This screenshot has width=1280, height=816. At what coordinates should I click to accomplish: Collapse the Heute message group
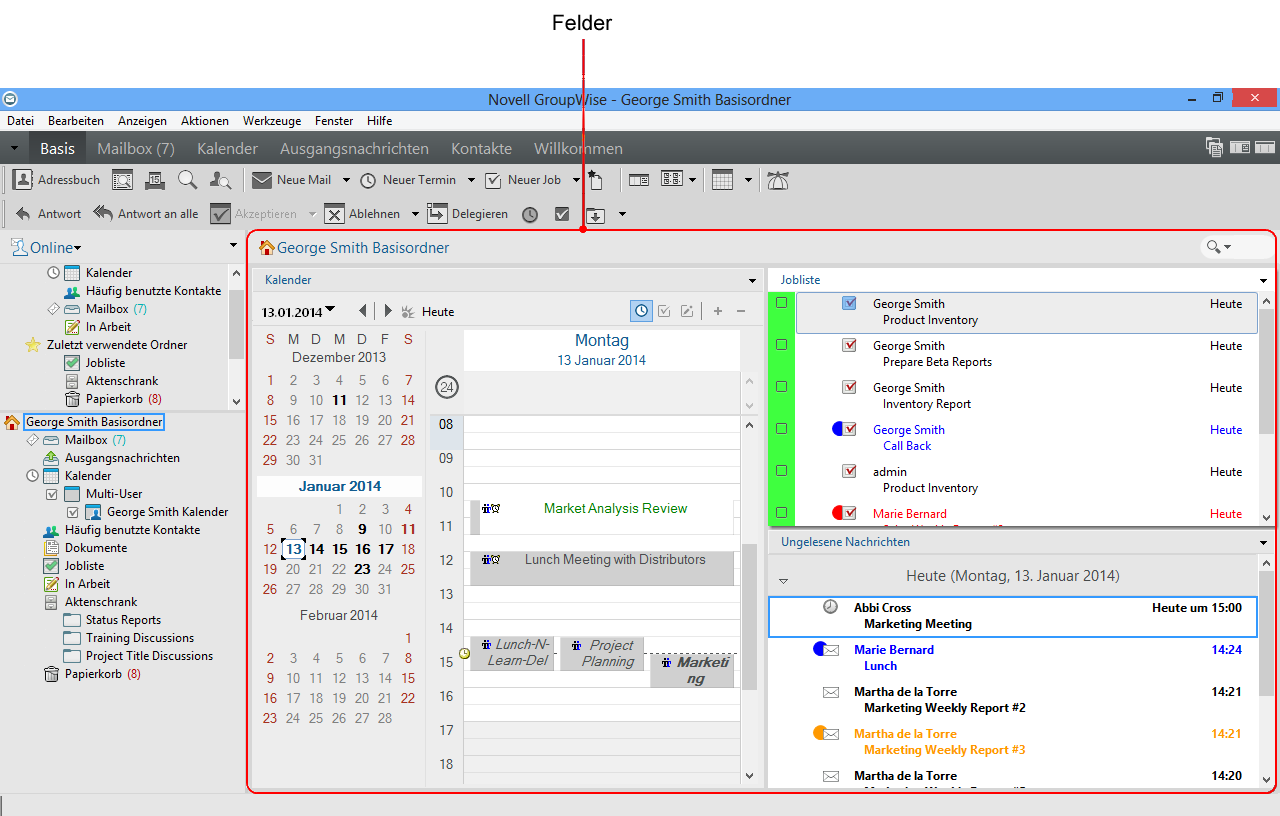784,580
